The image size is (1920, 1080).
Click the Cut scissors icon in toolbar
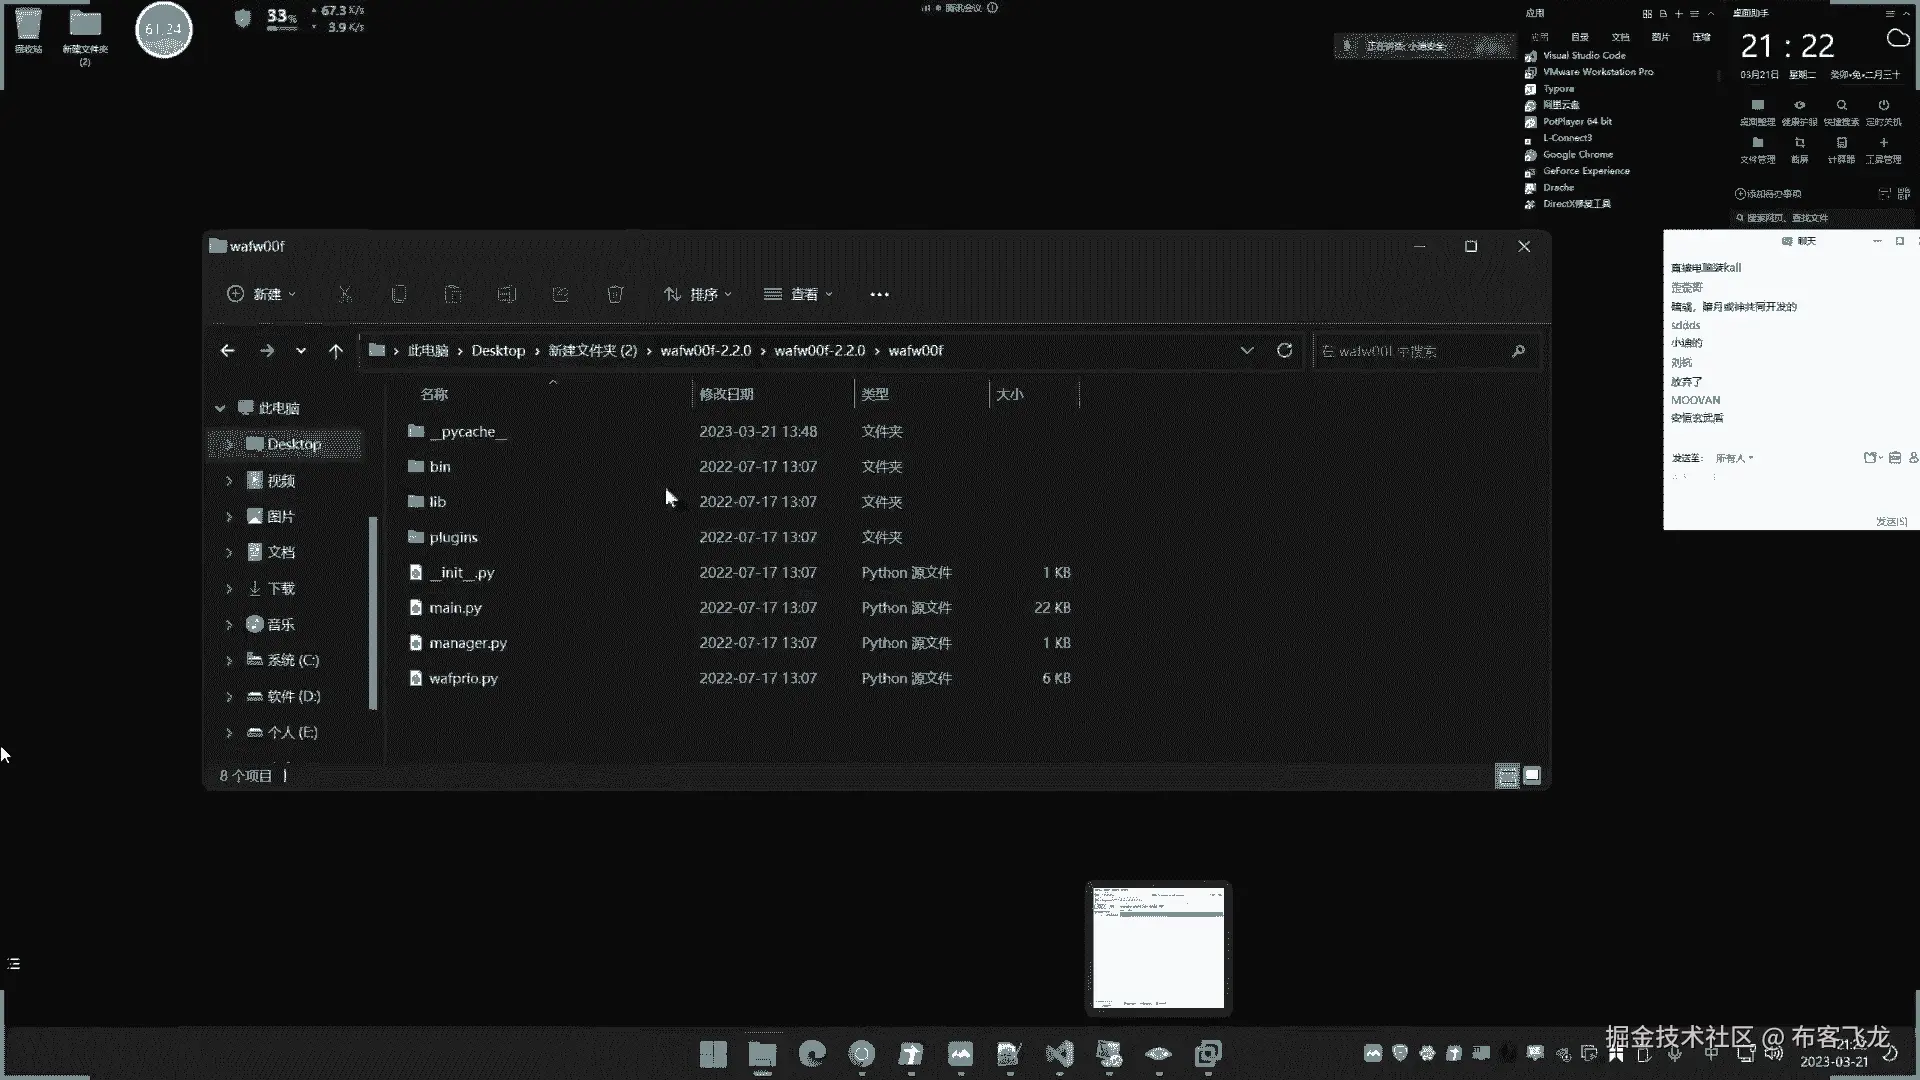point(345,294)
